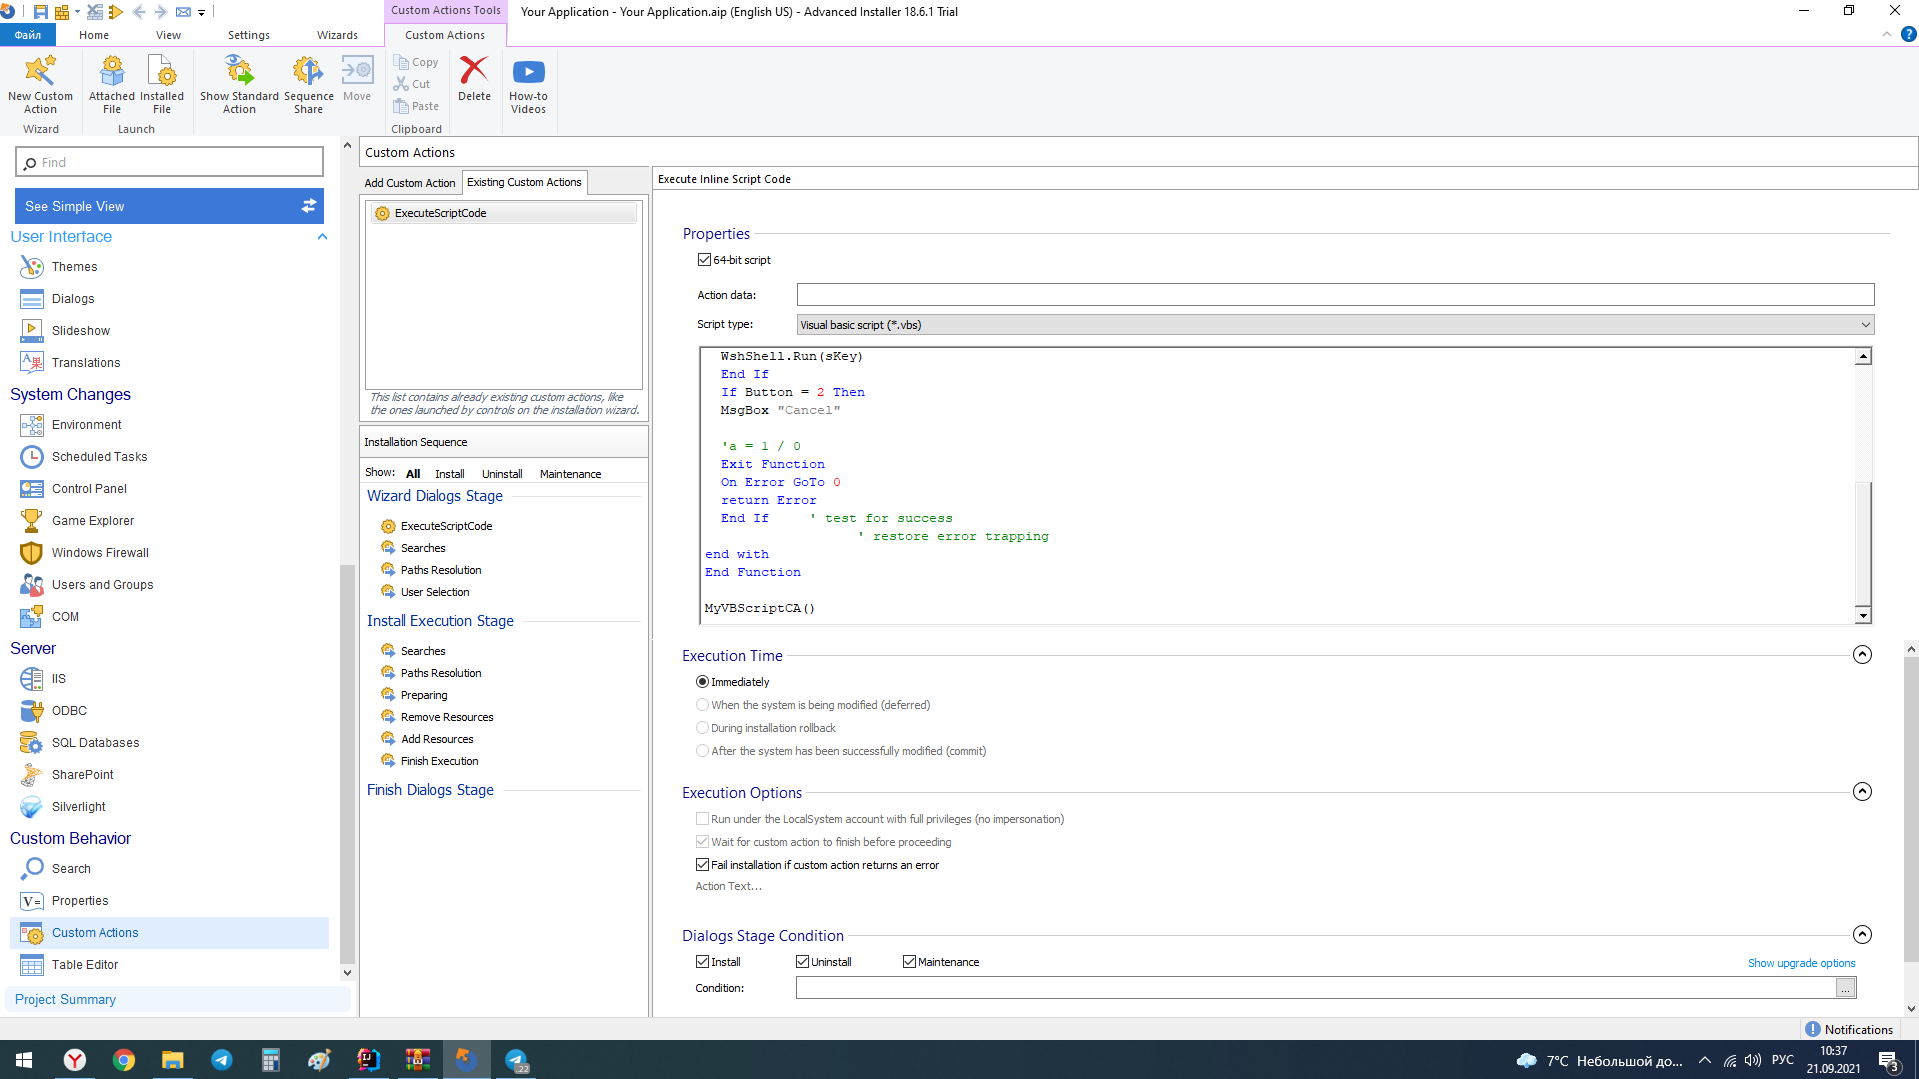Click the Action Text link
Viewport: 1919px width, 1079px height.
(x=728, y=886)
